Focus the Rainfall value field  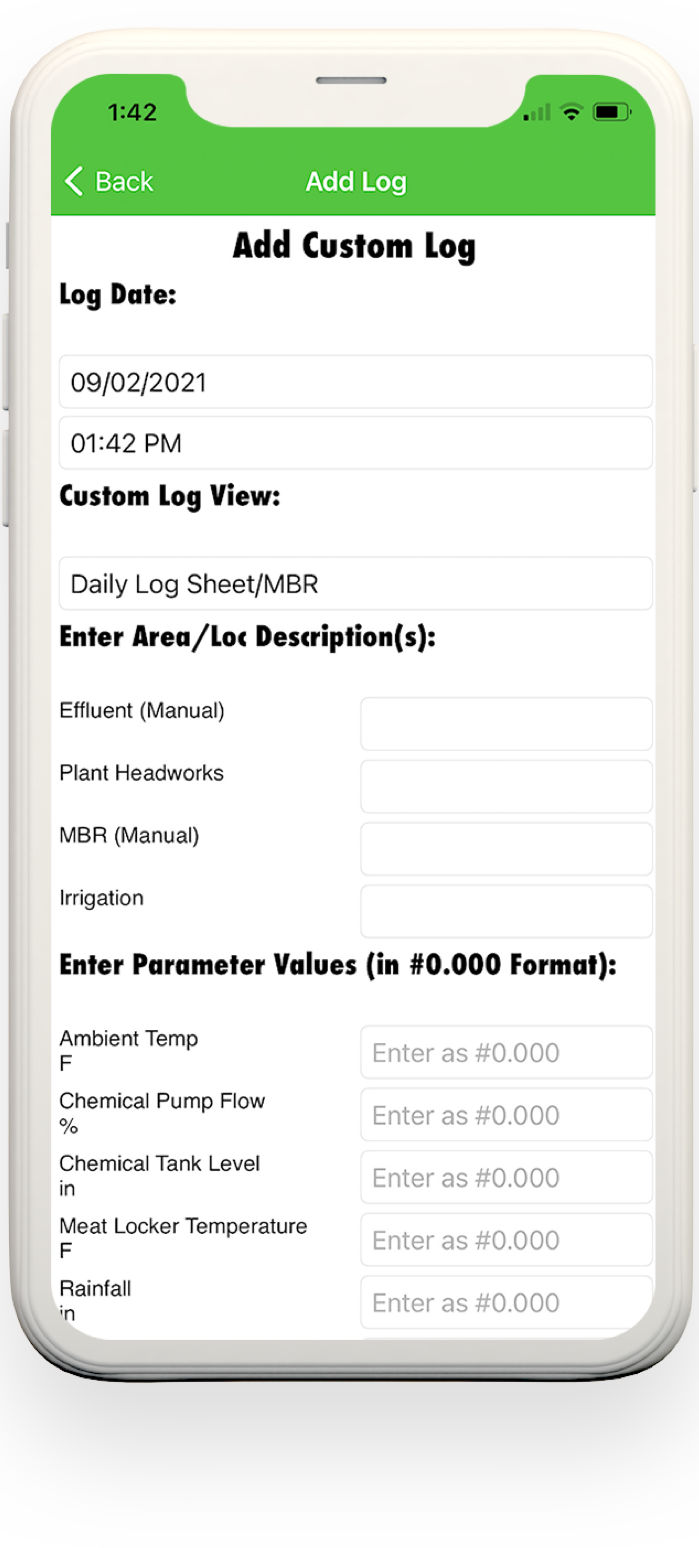tap(506, 1302)
